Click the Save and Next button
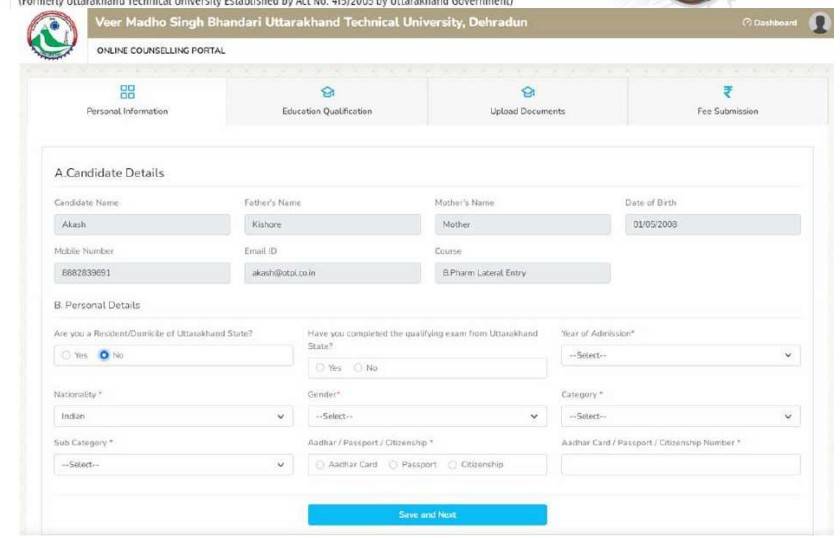This screenshot has width=840, height=538. pos(427,514)
